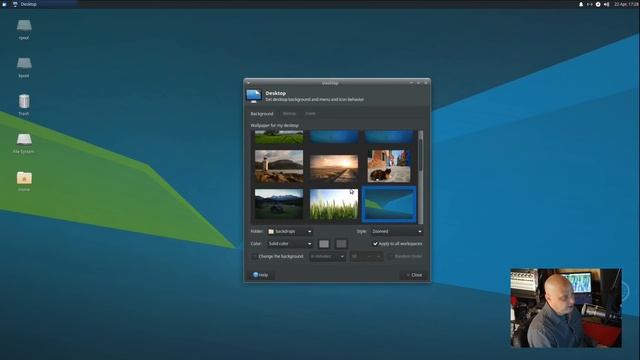This screenshot has width=640, height=360.
Task: Enable the Change the background checkbox
Action: [x=254, y=256]
